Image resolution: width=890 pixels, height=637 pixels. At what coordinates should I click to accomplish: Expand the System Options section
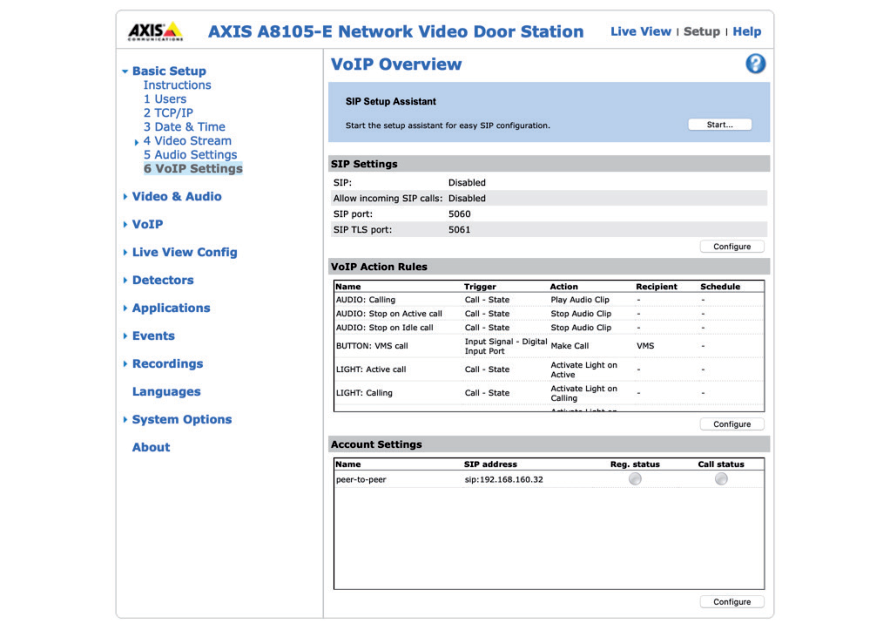click(x=182, y=419)
